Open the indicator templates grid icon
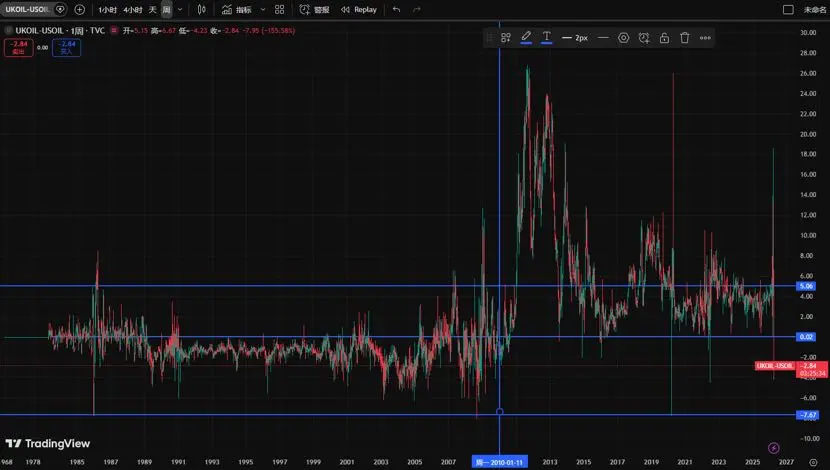Viewport: 830px width, 470px height. pyautogui.click(x=279, y=10)
